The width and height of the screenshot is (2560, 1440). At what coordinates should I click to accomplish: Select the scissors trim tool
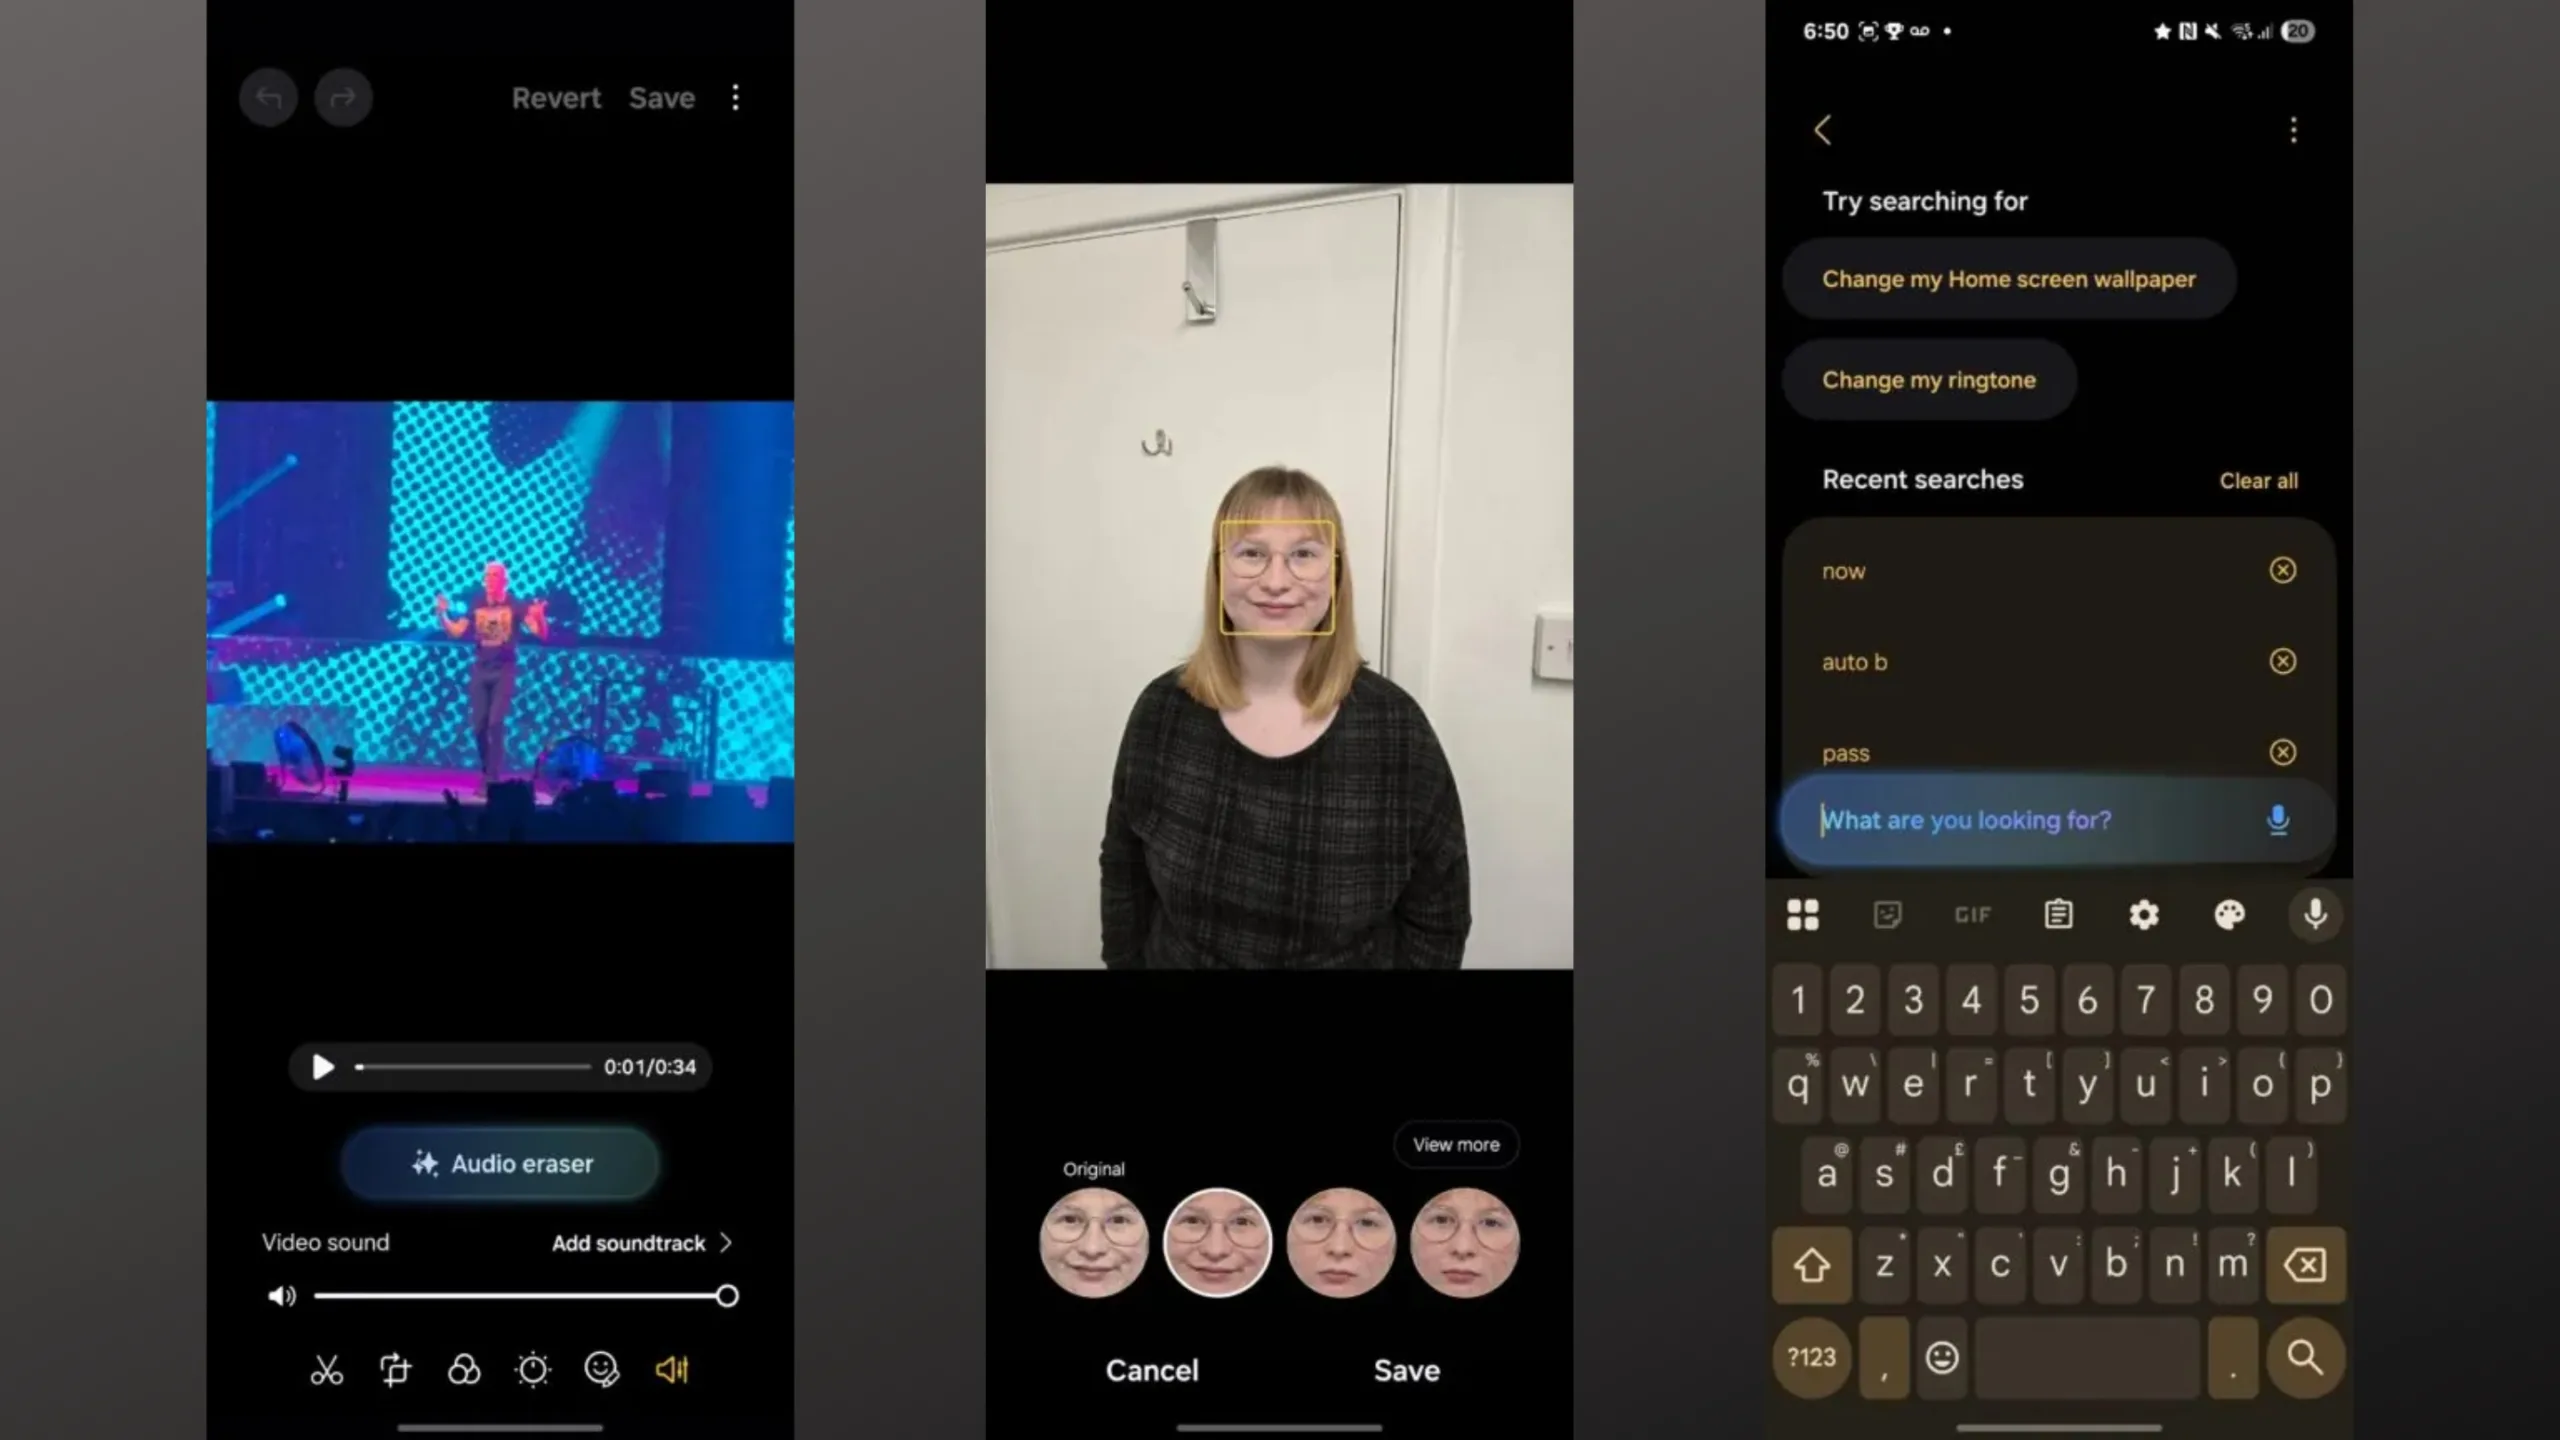coord(326,1369)
